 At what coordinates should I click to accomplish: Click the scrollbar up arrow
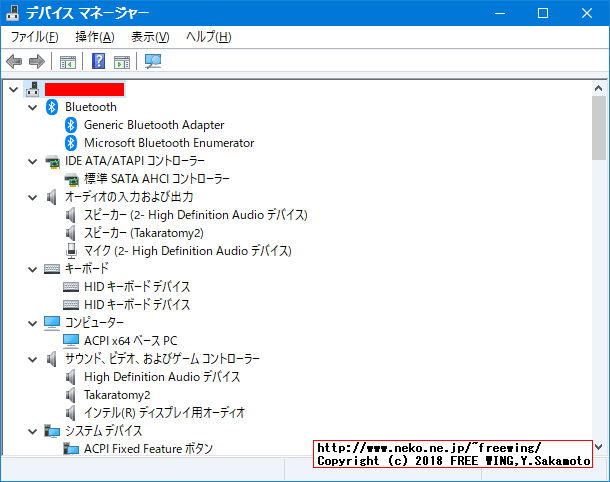point(599,88)
